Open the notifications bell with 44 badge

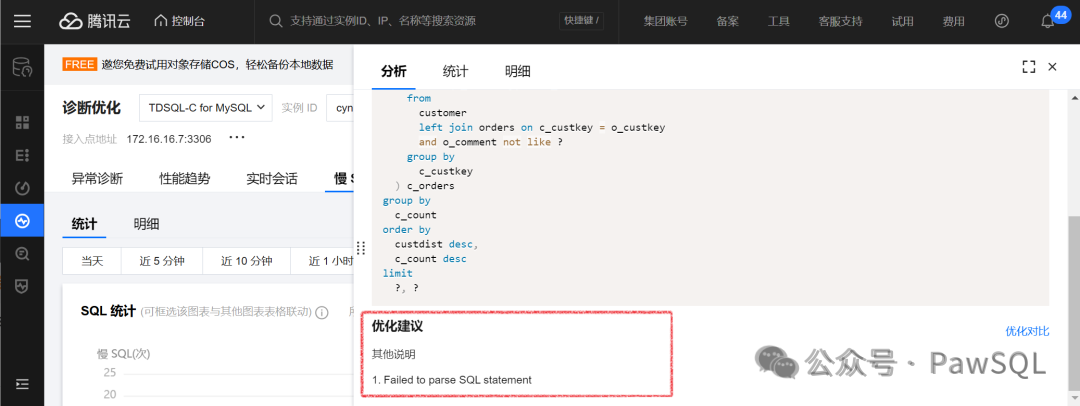1048,21
